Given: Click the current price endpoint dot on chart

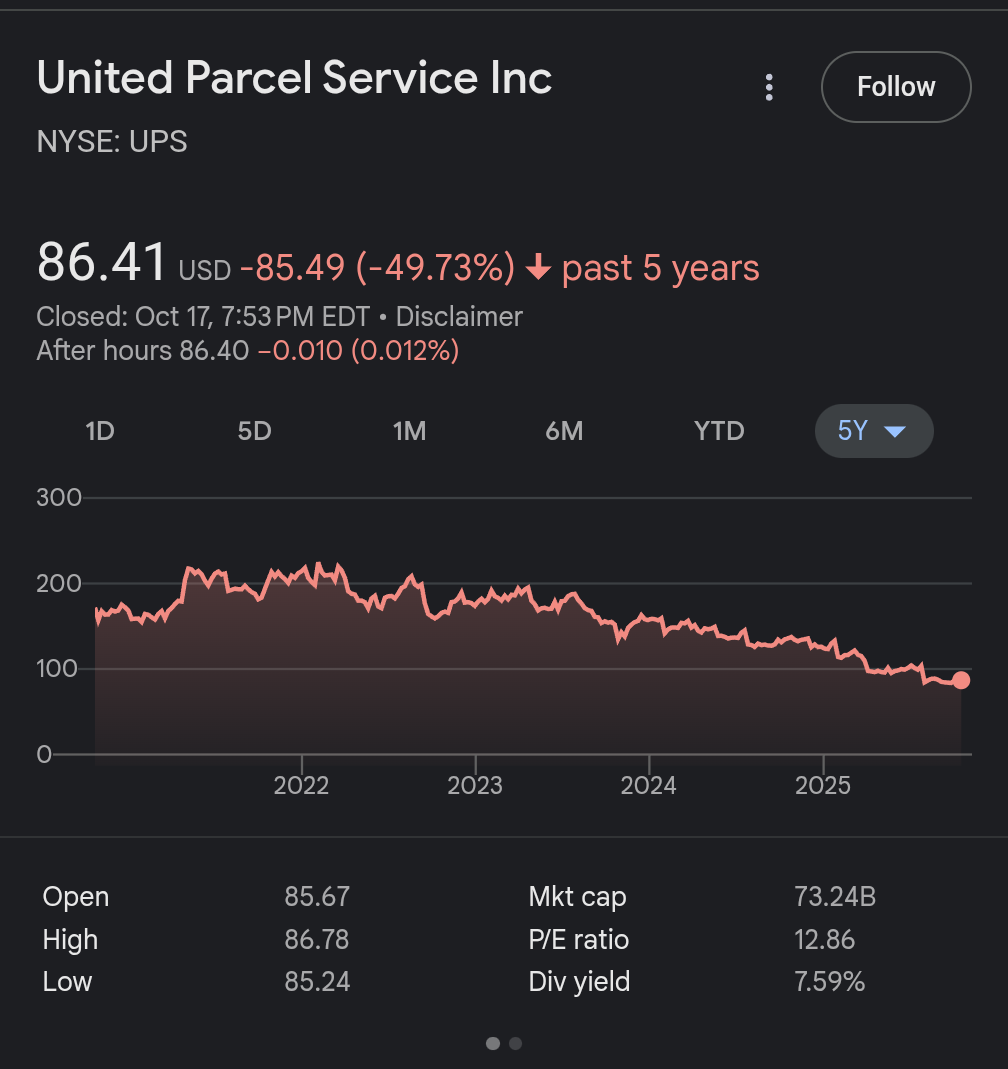Looking at the screenshot, I should click(961, 680).
